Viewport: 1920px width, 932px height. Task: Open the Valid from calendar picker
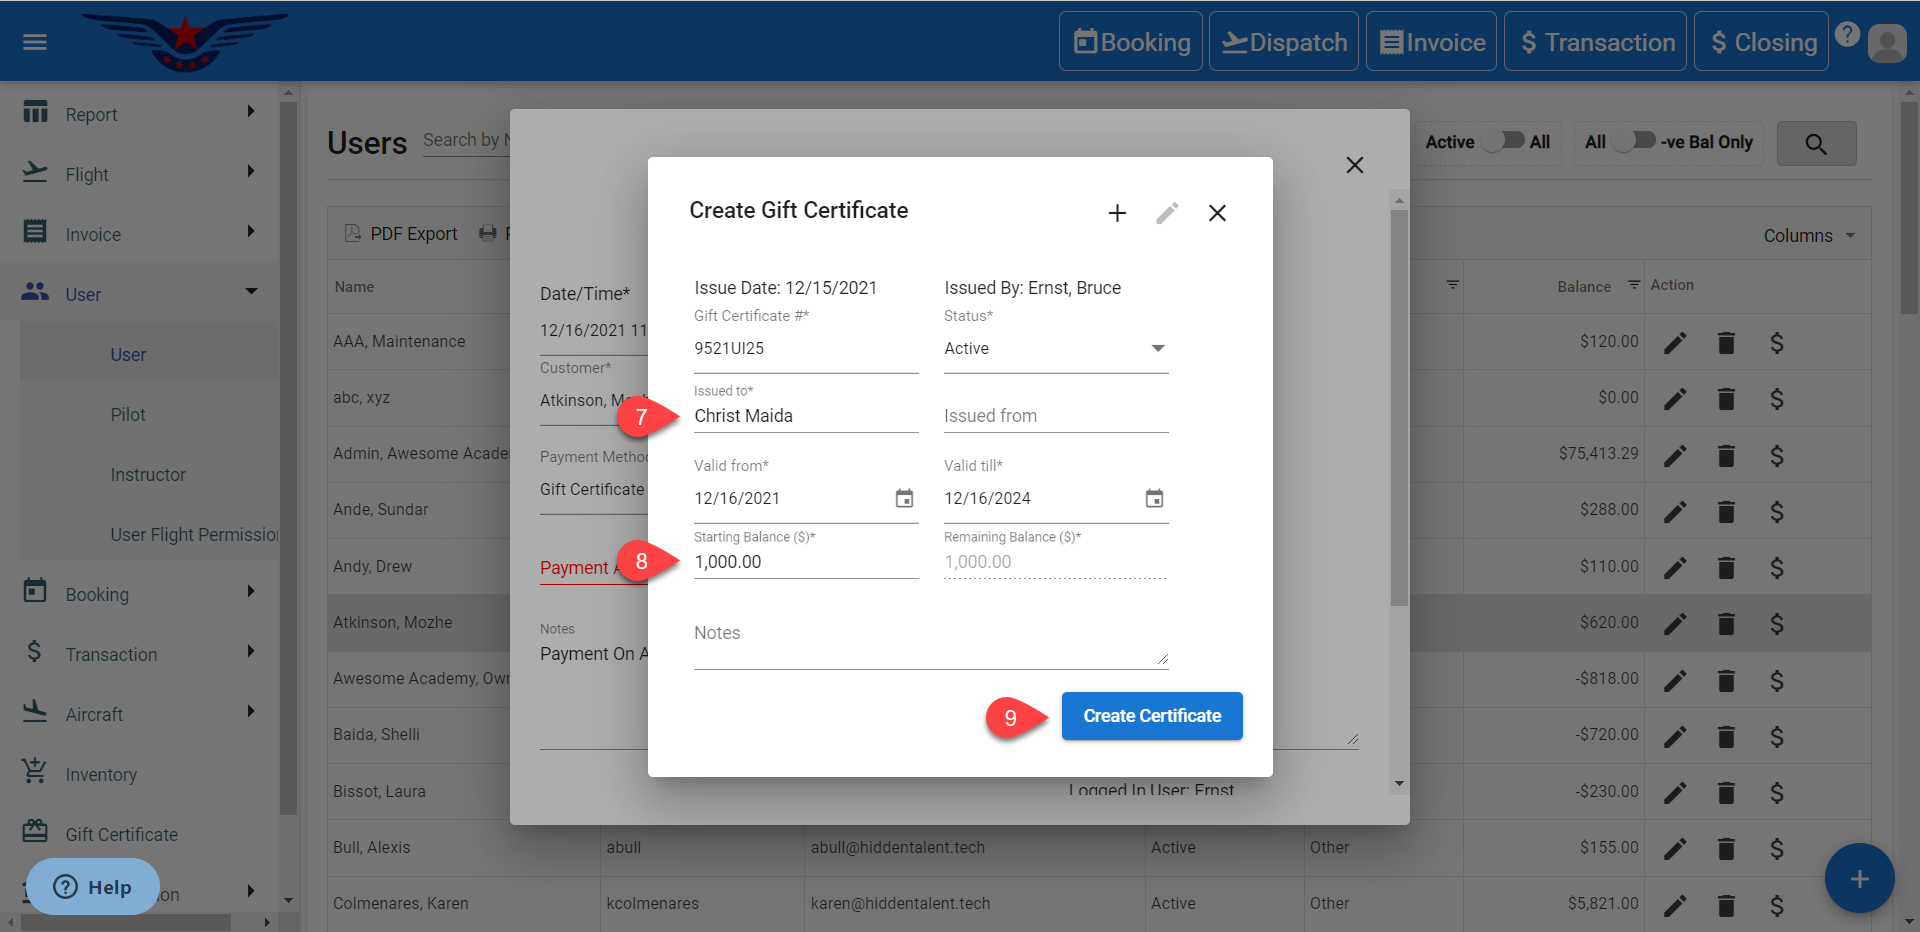tap(904, 498)
